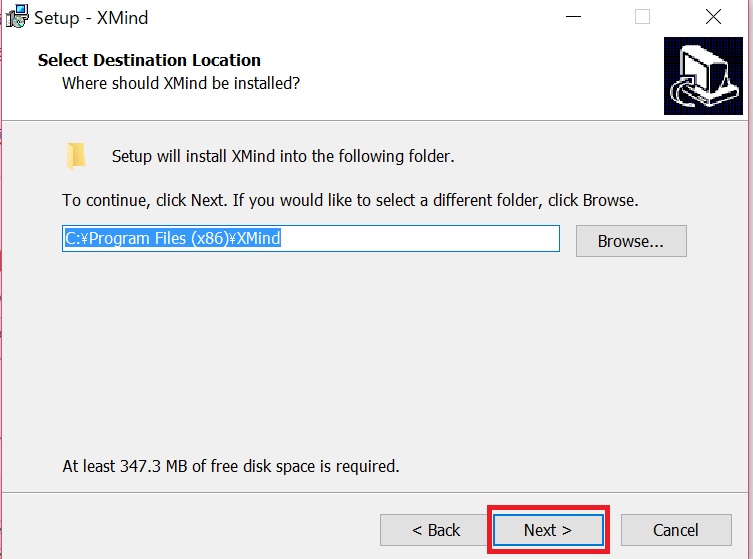This screenshot has height=559, width=753.
Task: Click the Where should XMind be installed text
Action: point(181,84)
